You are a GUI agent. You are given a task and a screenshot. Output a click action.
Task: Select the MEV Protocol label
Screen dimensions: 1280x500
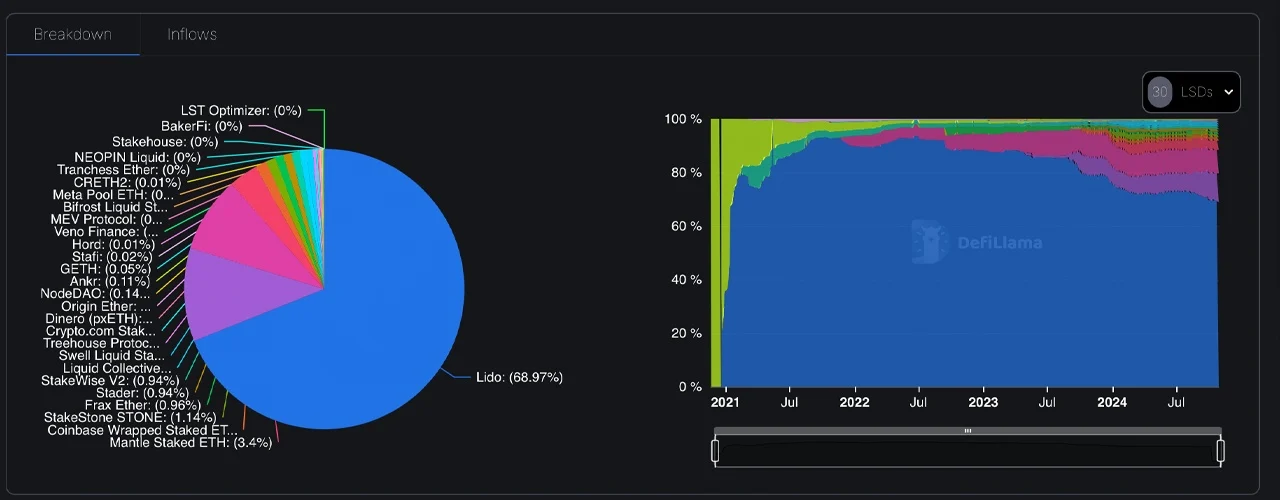pos(106,219)
